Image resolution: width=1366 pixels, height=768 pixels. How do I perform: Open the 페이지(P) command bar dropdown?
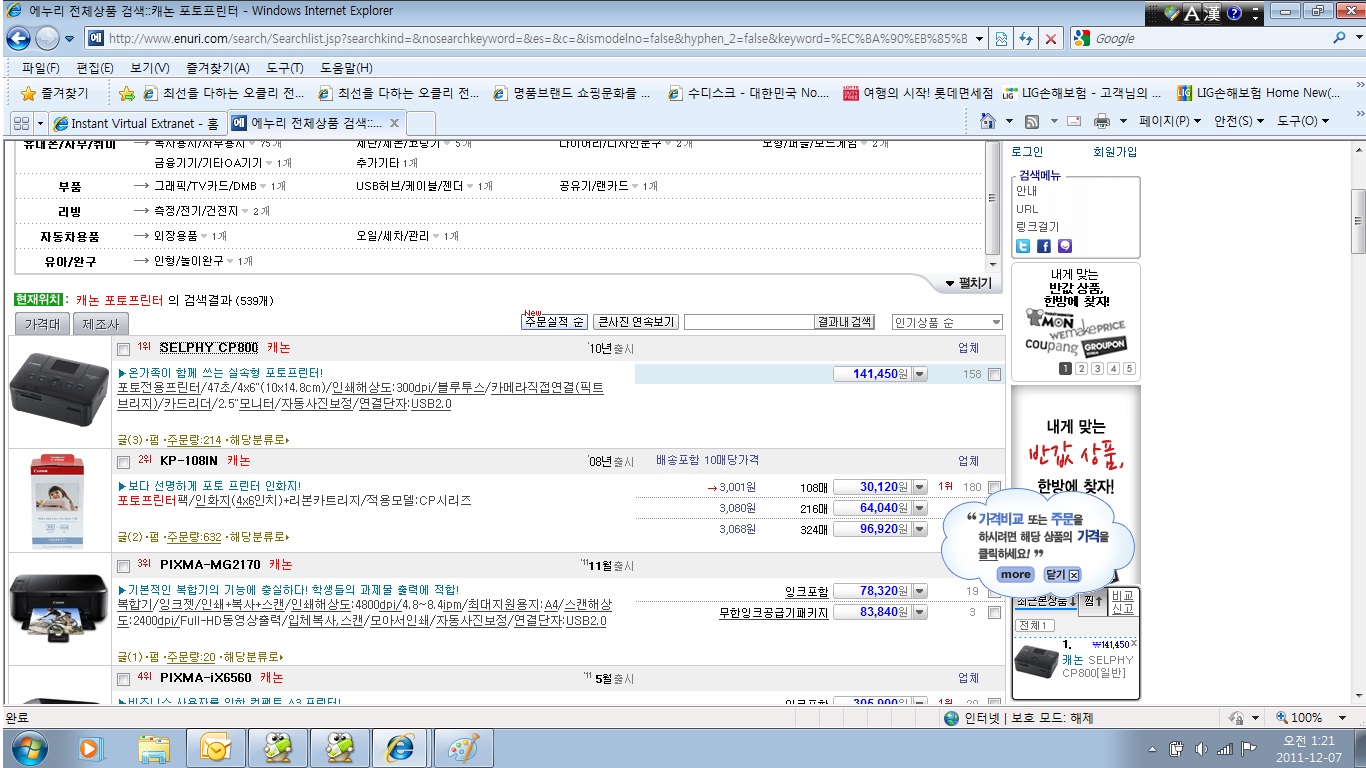point(1170,121)
